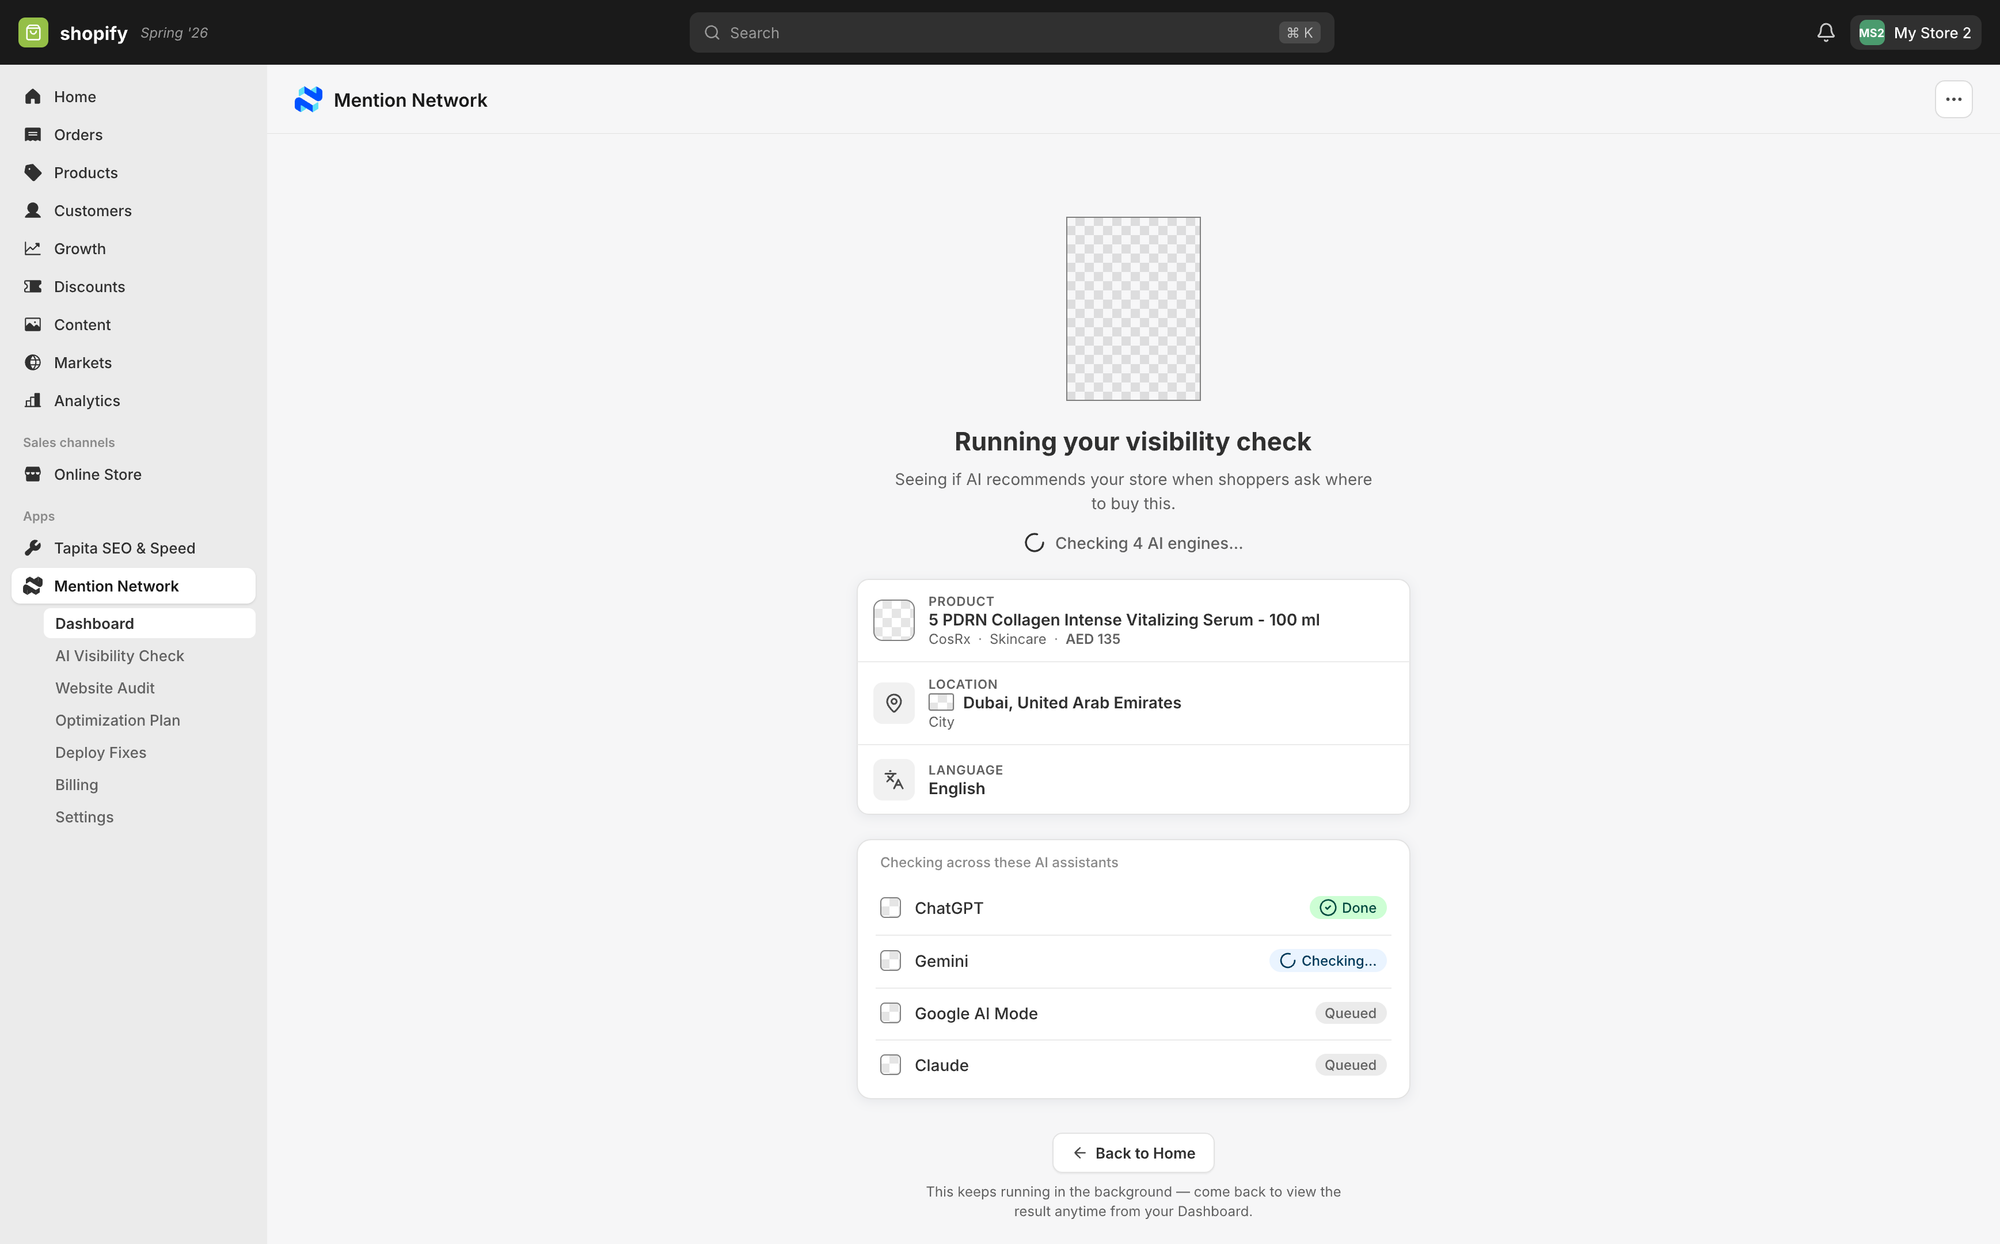Click the Orders sidebar icon
Image resolution: width=2000 pixels, height=1244 pixels.
pos(33,135)
